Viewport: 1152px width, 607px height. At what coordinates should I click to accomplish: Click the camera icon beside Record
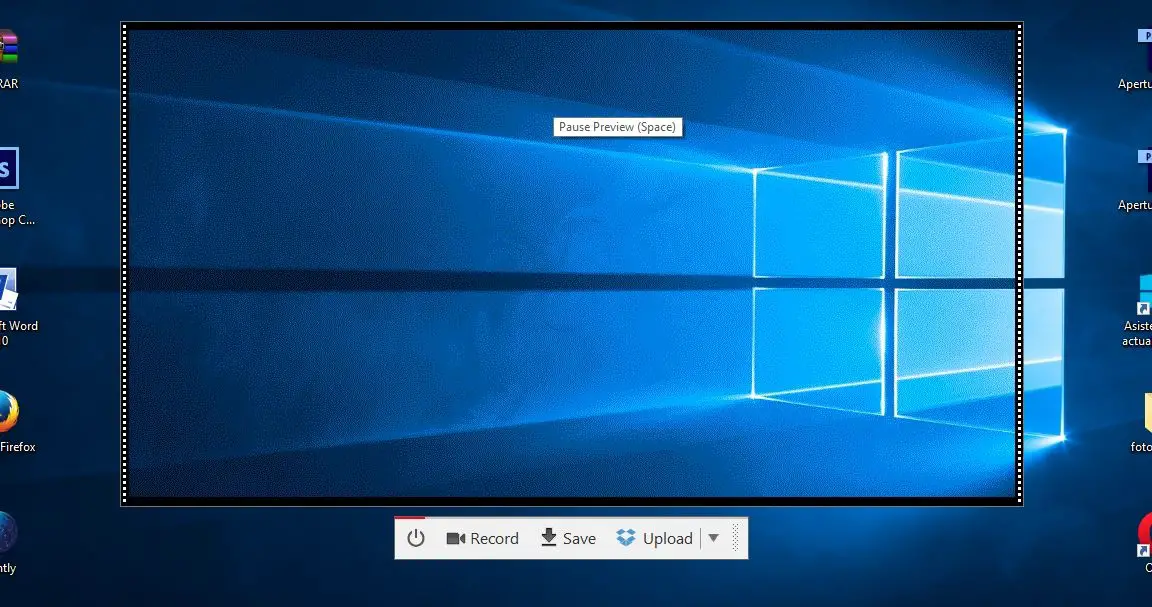click(x=456, y=539)
